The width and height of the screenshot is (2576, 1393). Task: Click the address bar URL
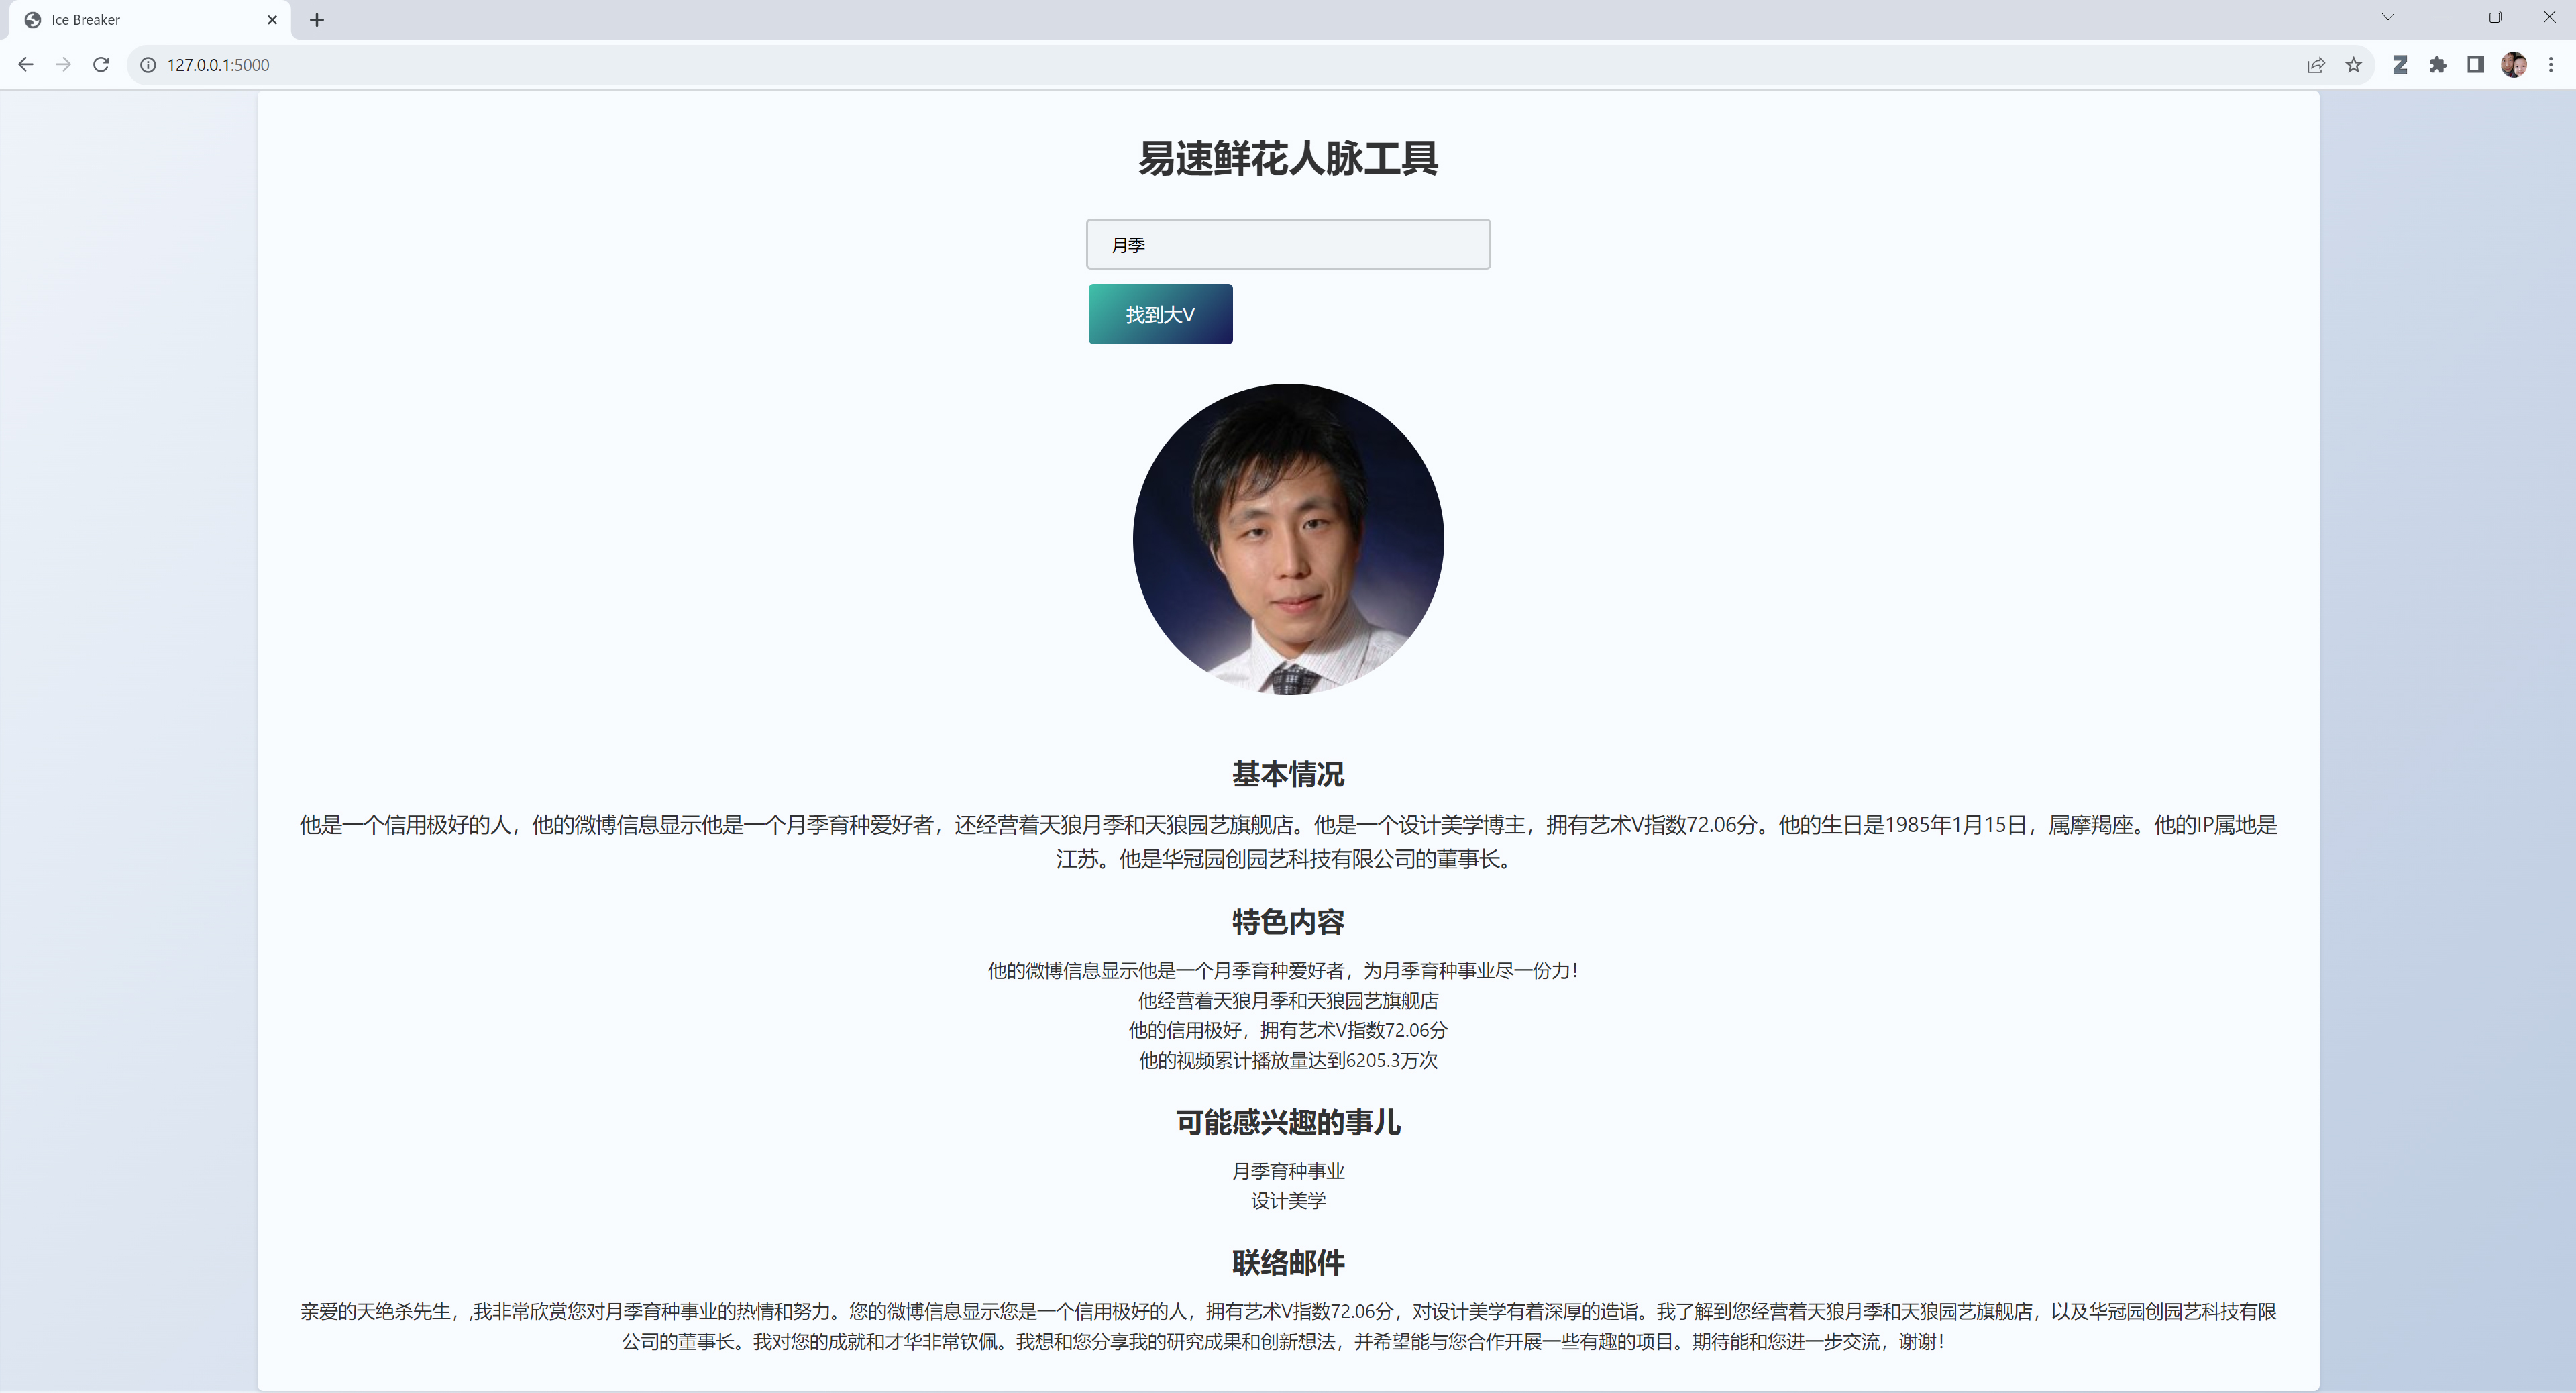click(218, 65)
